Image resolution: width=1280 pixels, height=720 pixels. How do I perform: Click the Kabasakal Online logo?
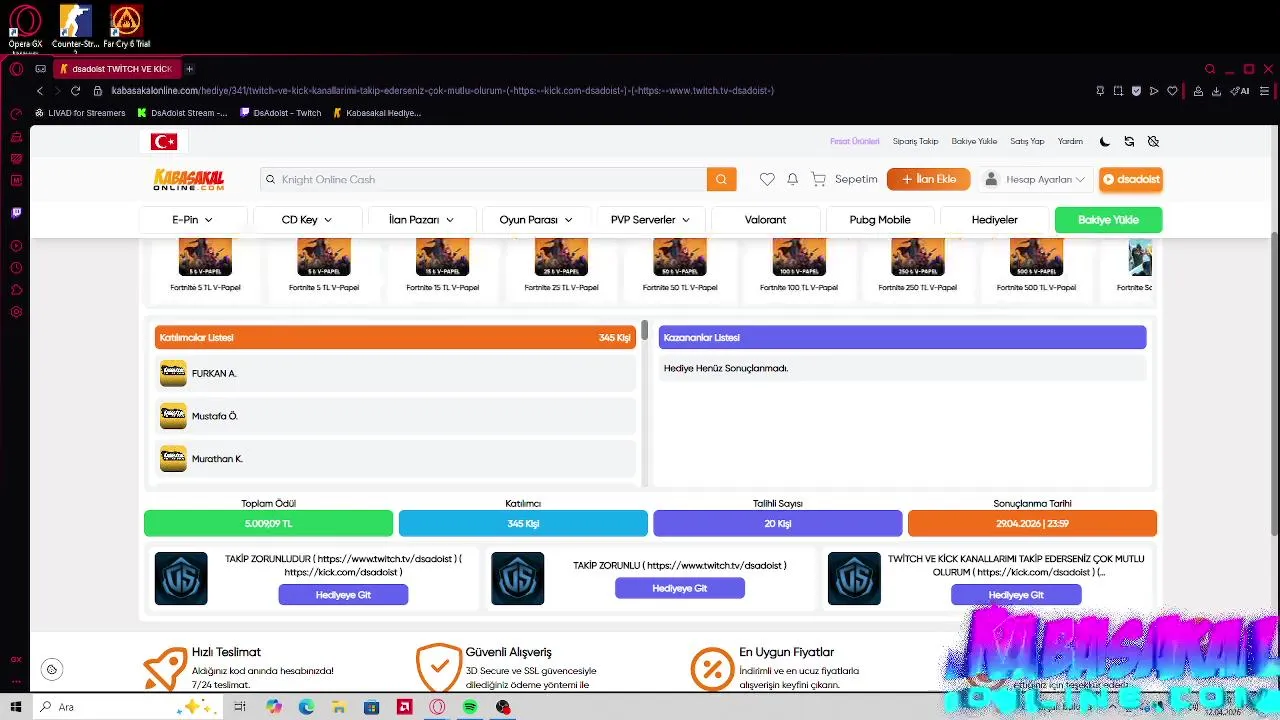tap(188, 179)
